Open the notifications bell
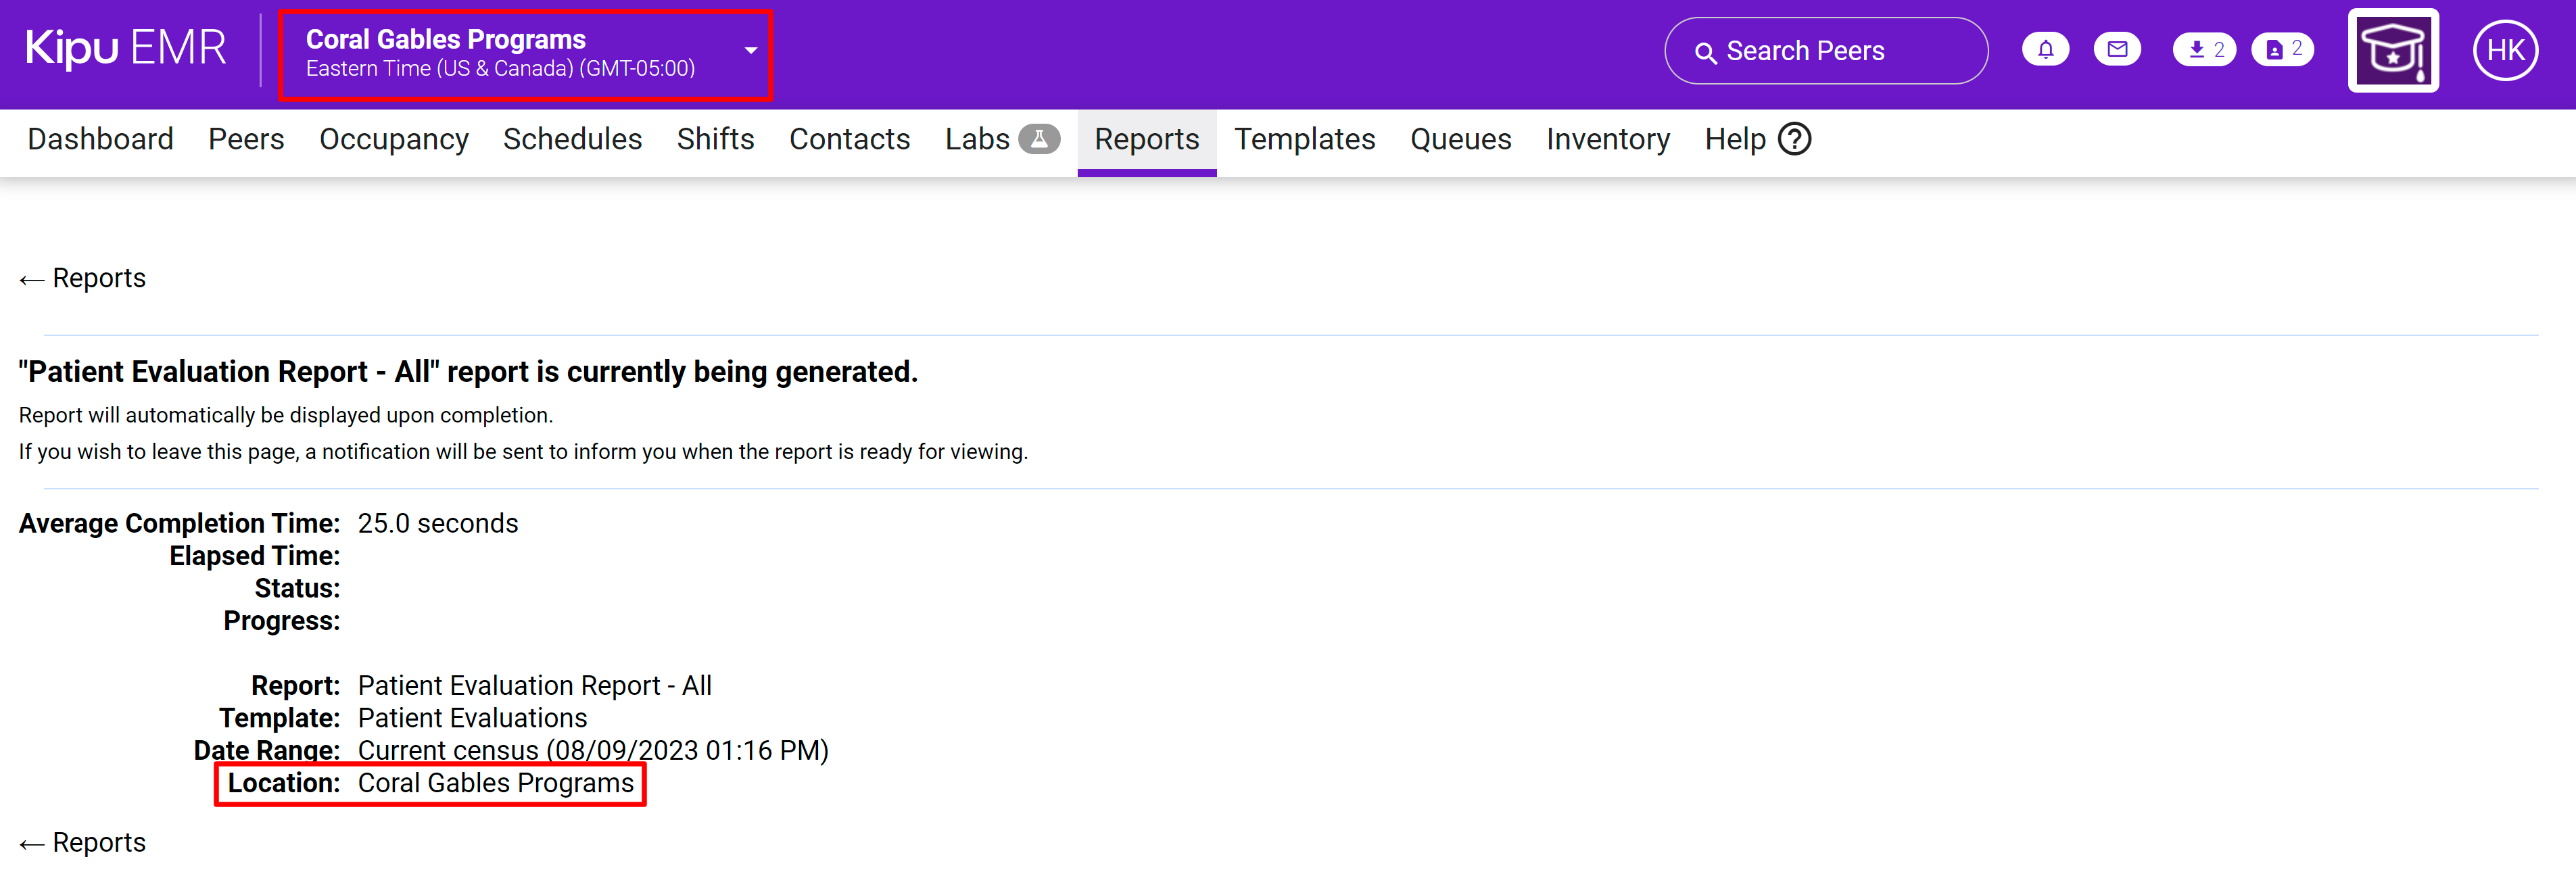2576x872 pixels. [2045, 50]
